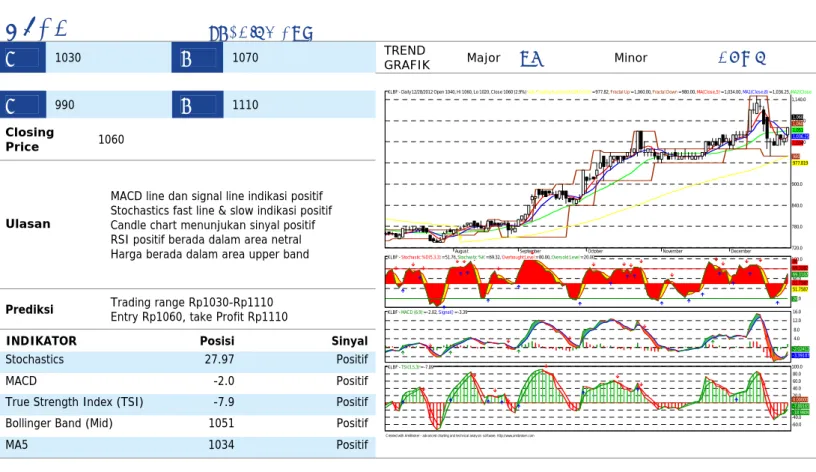816x472 pixels.
Task: Select line 'Stochastics fast line & slow indikasi positif'
Action: click(221, 211)
